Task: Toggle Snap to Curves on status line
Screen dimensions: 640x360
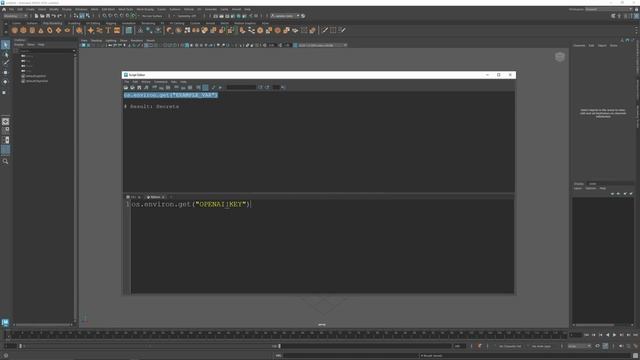Action: coord(110,16)
